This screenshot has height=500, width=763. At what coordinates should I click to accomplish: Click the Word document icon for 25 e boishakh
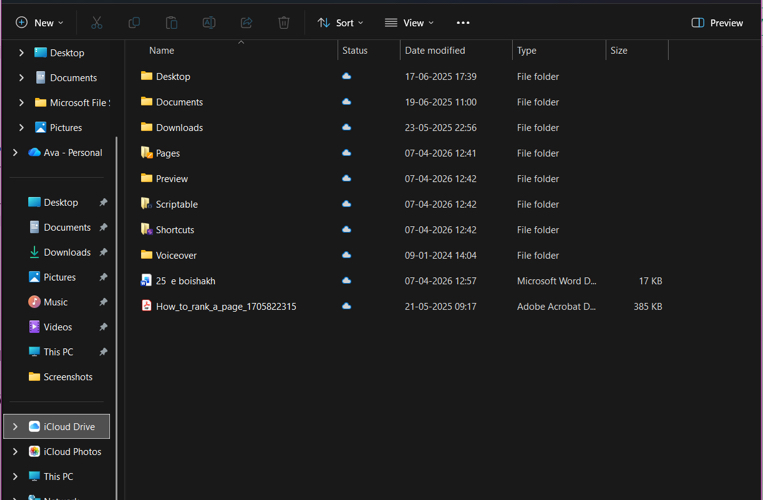pos(146,281)
